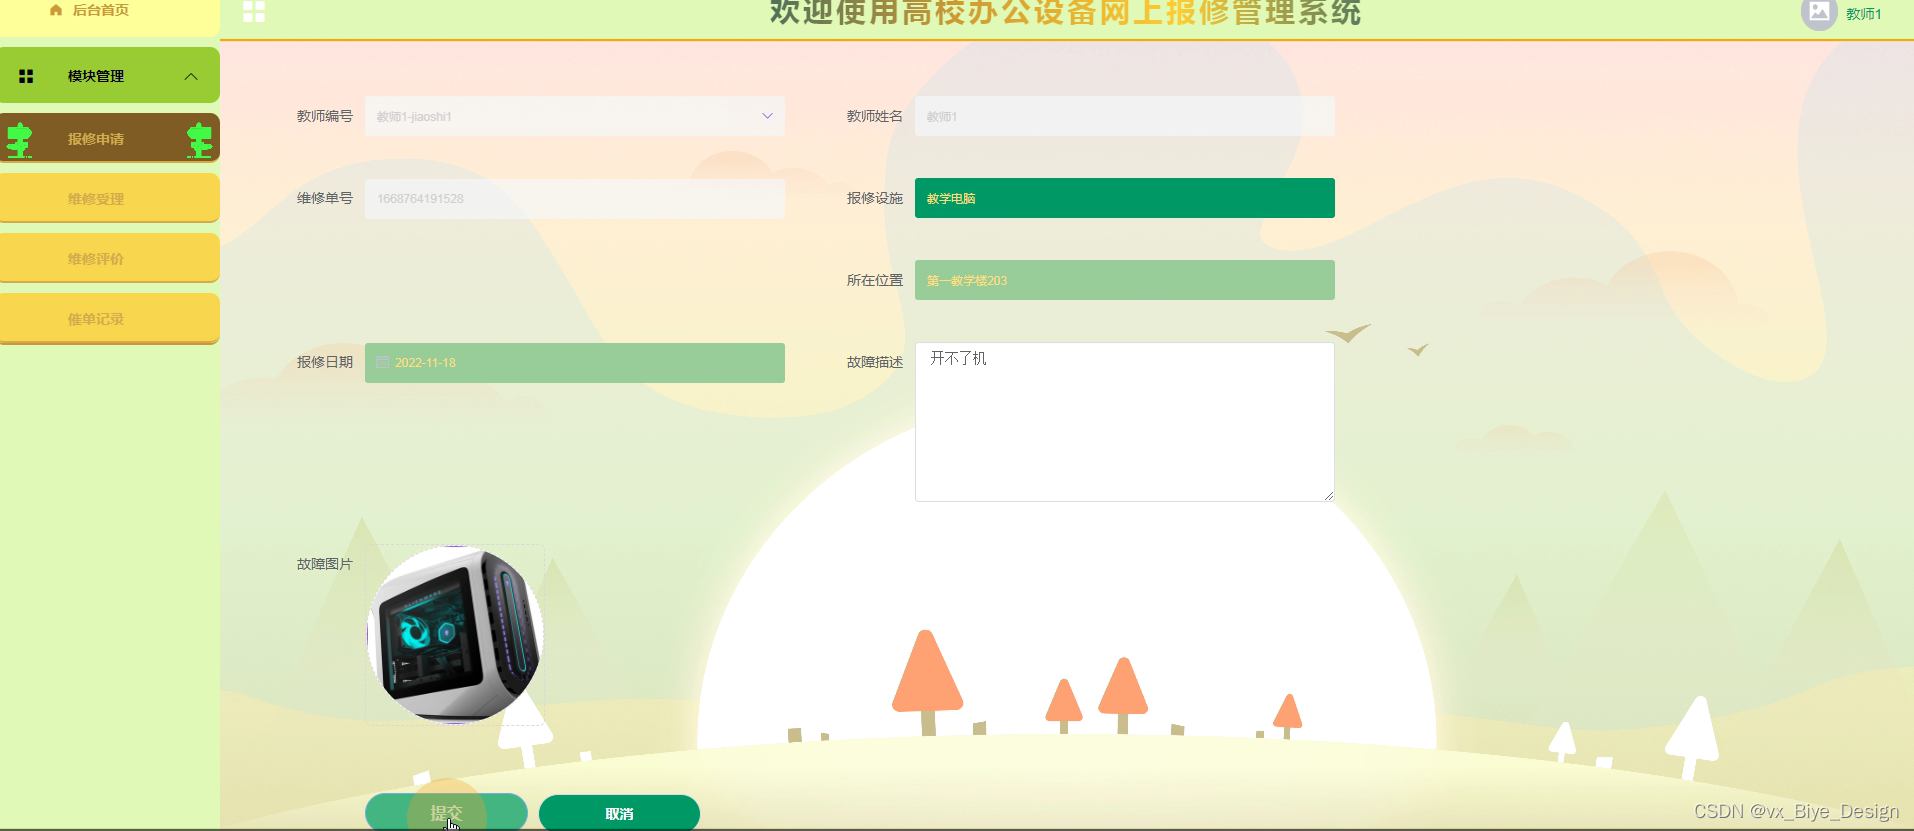Click the 故障图片 computer thumbnail

pos(455,634)
